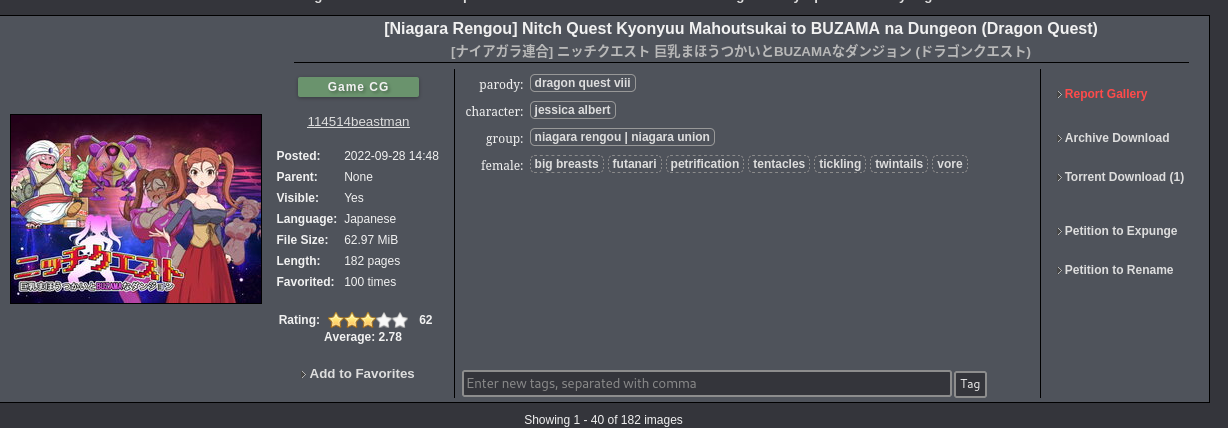Click the Report Gallery link
The width and height of the screenshot is (1228, 428).
pyautogui.click(x=1105, y=94)
